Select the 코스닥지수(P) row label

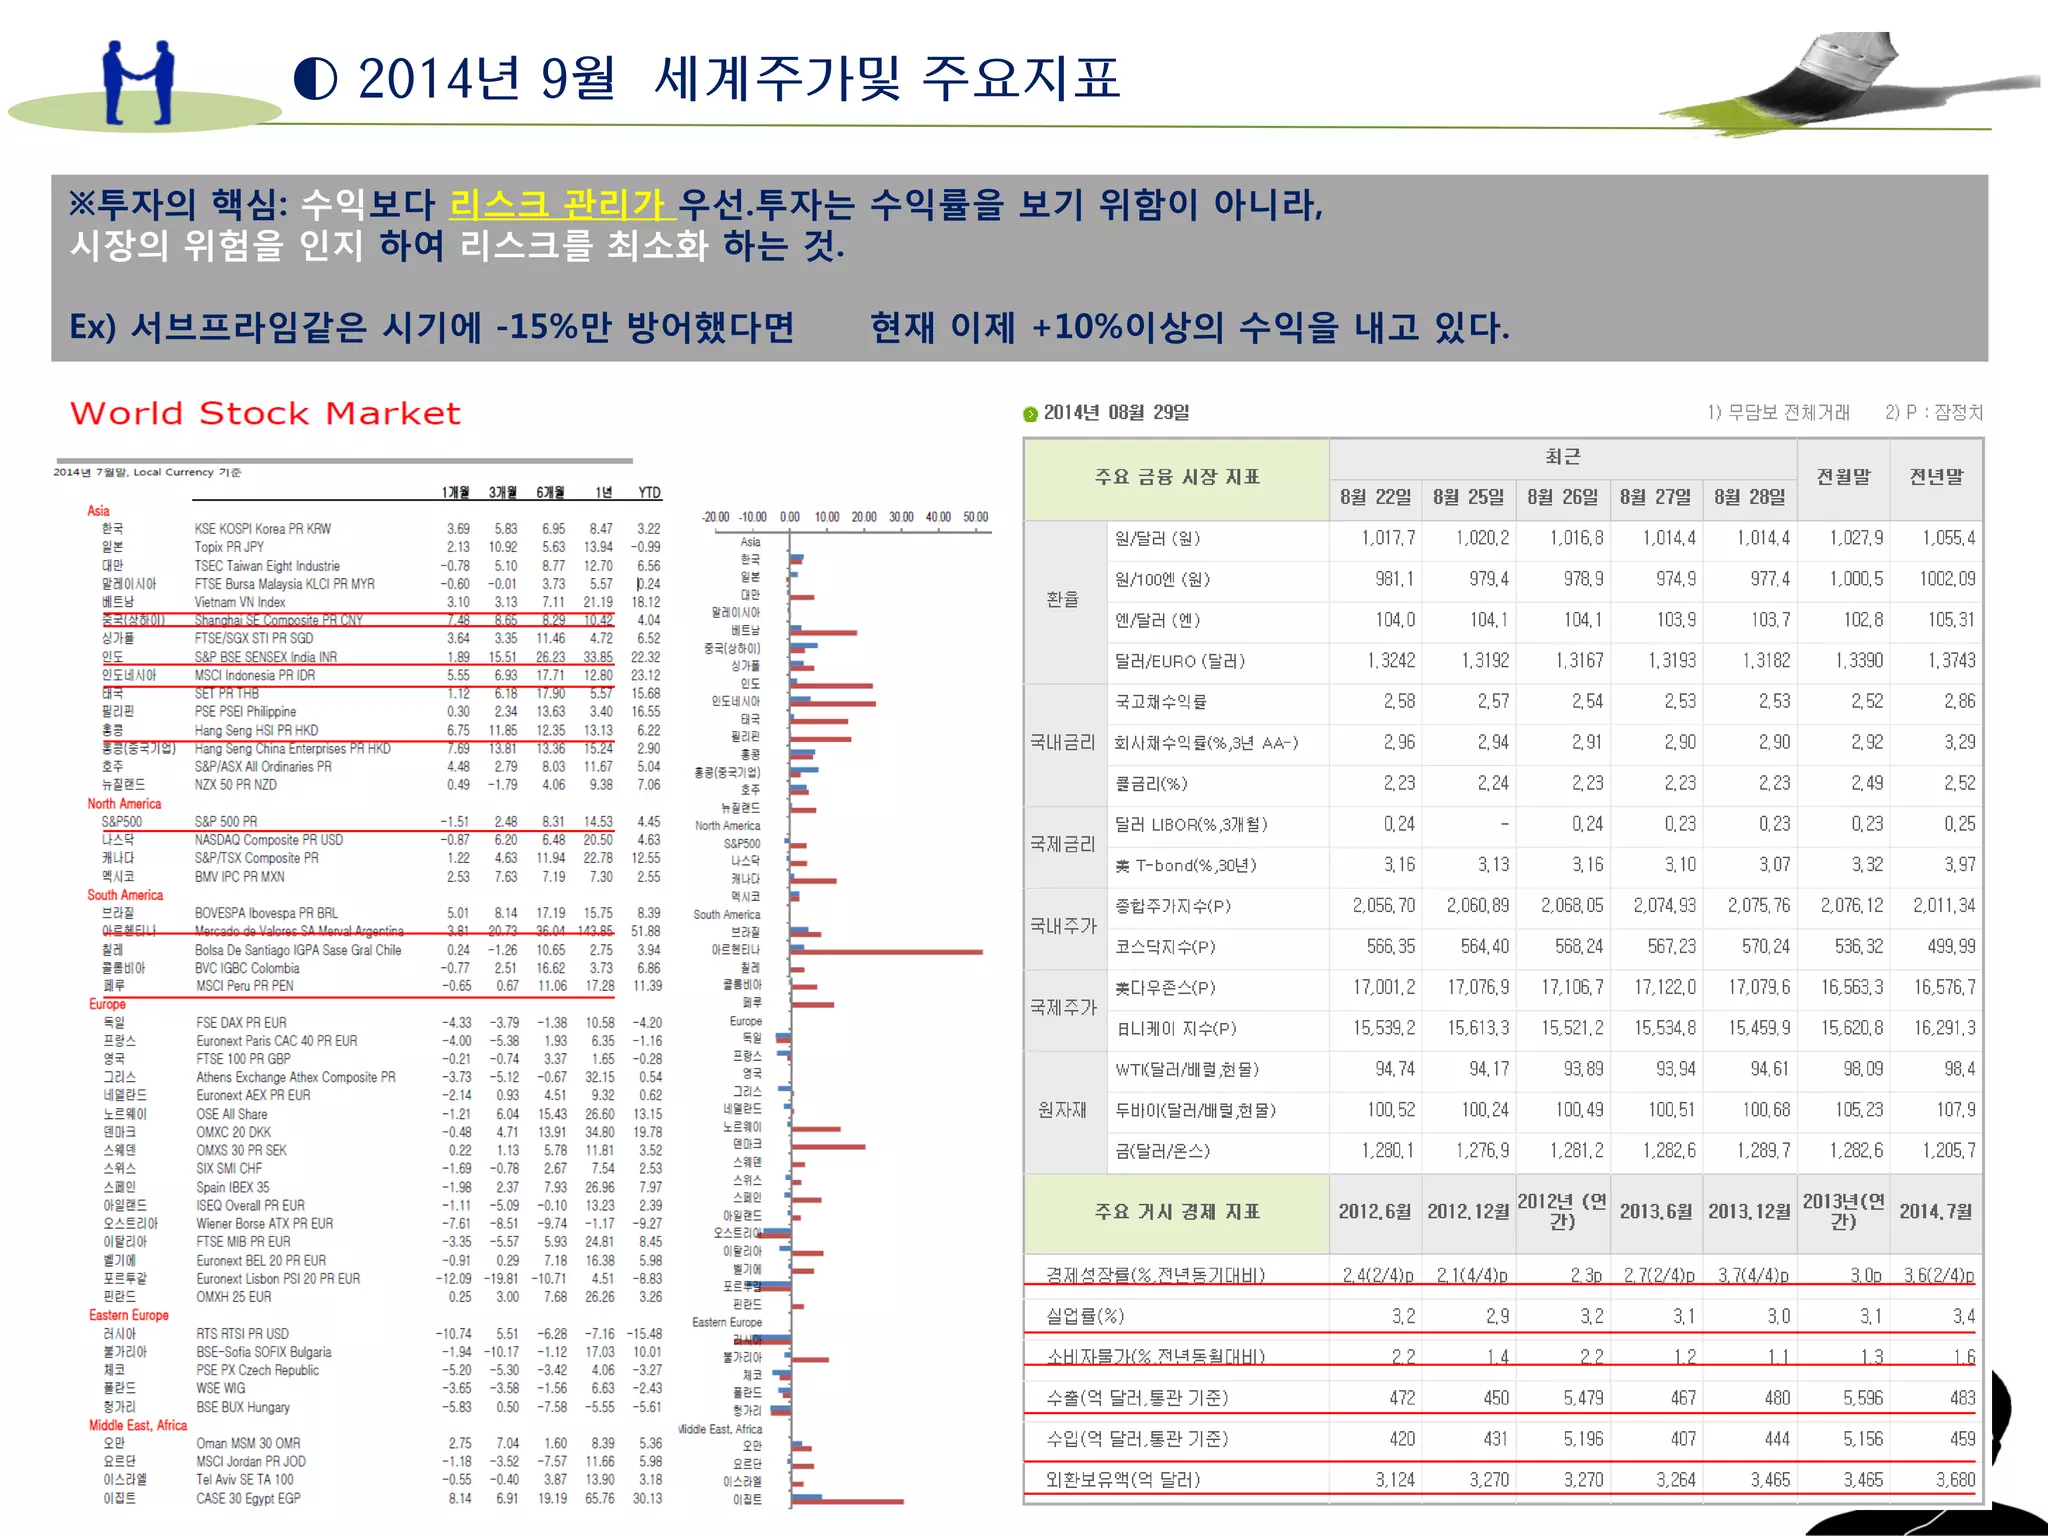click(x=1165, y=947)
